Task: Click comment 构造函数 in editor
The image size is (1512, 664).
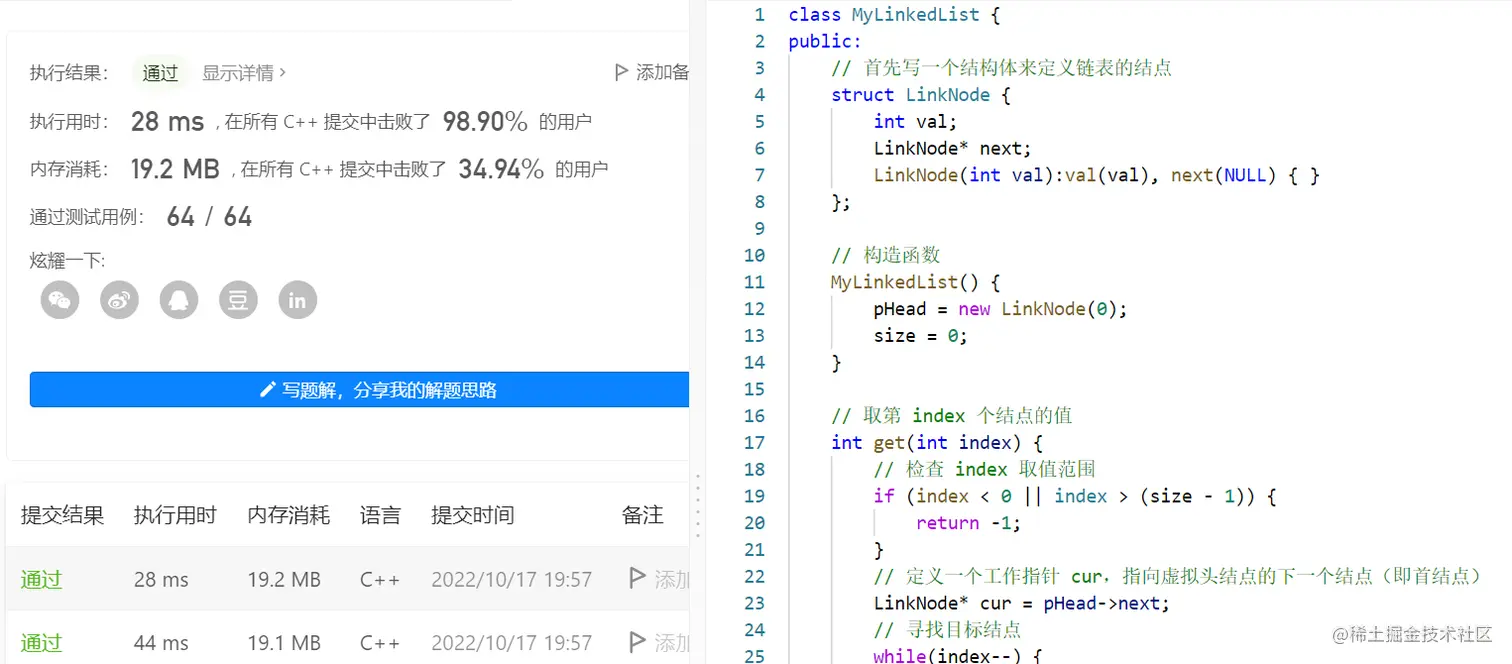Action: click(886, 255)
